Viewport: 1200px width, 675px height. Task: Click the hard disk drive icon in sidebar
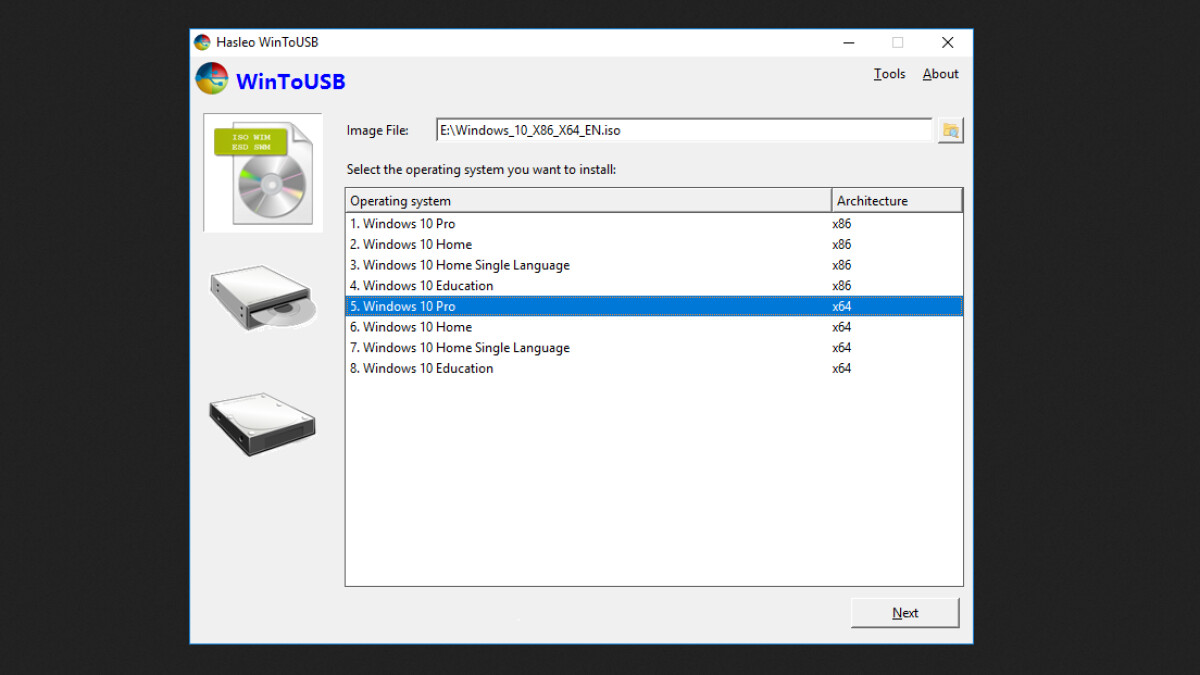[262, 422]
